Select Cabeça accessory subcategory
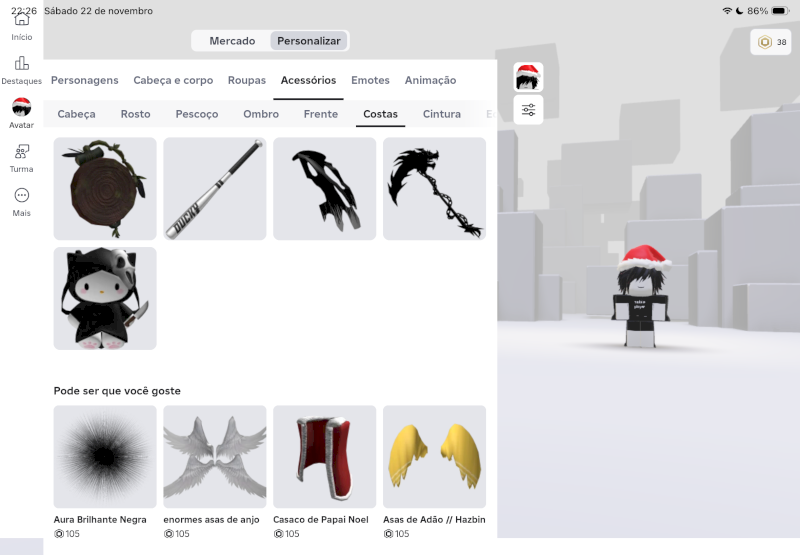 point(77,114)
